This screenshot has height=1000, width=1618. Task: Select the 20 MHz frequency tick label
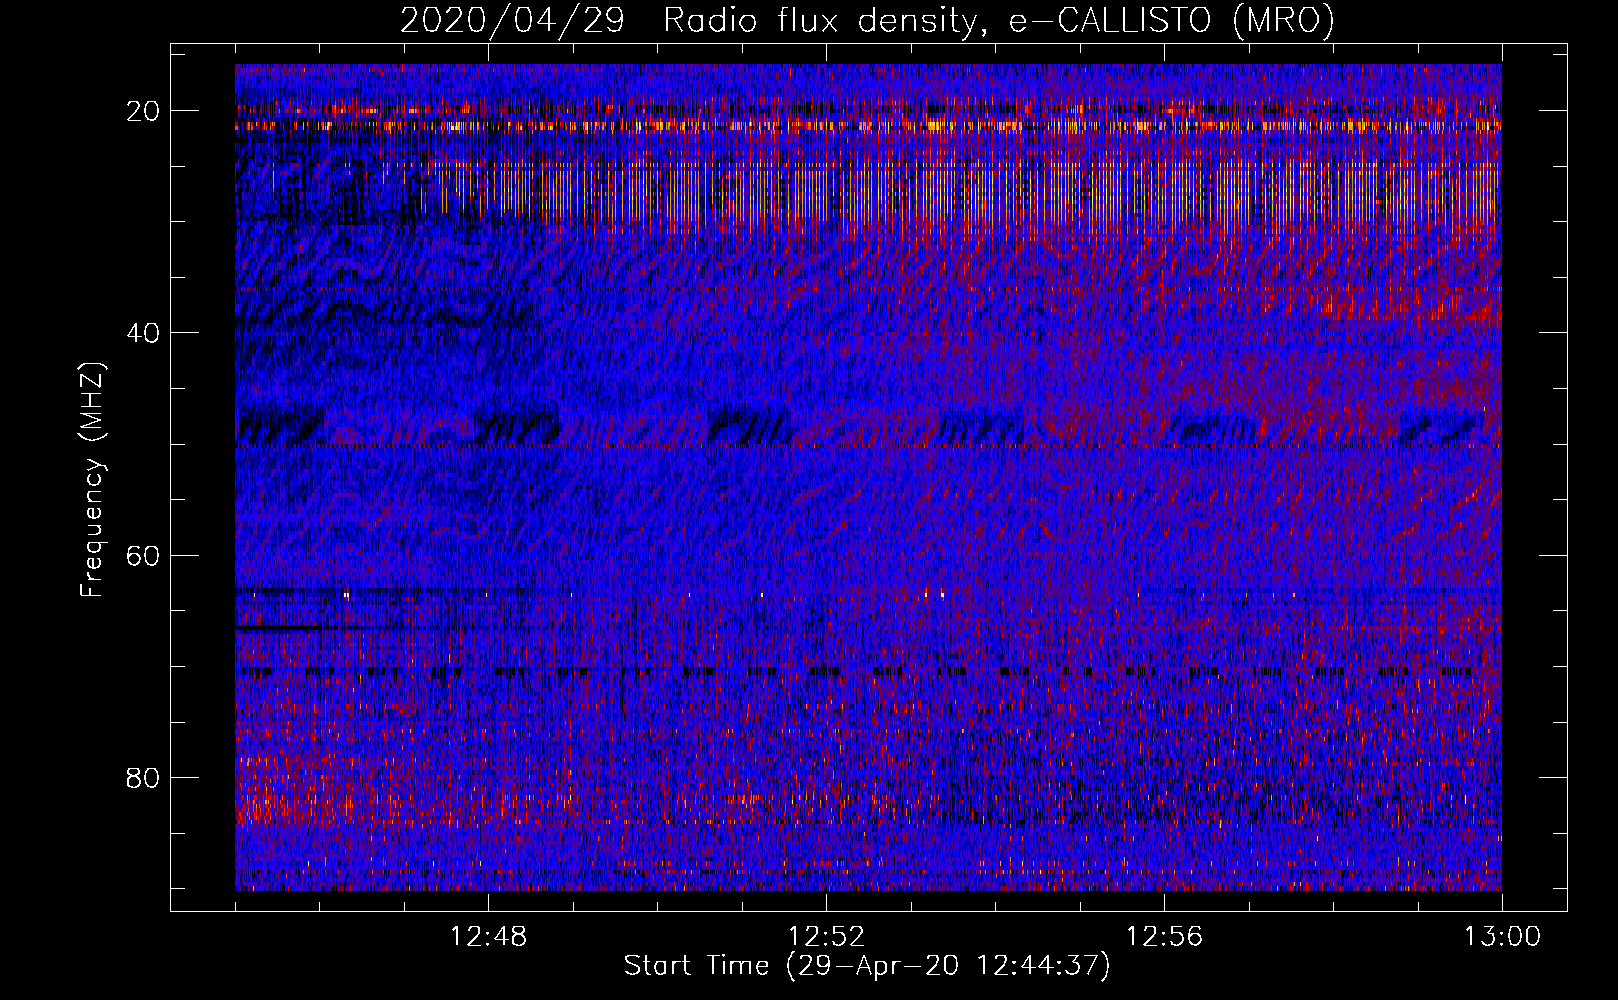click(x=144, y=111)
